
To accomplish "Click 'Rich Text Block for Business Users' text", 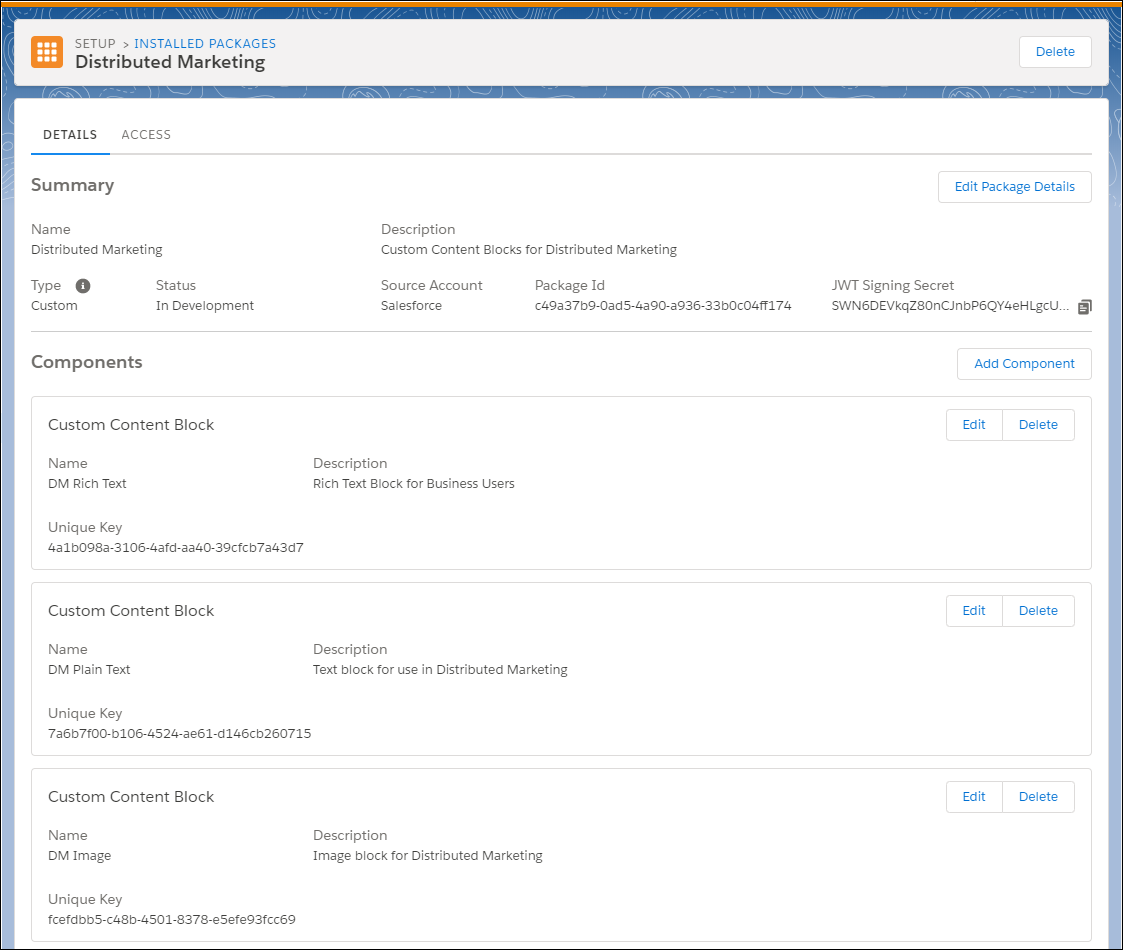I will [413, 484].
